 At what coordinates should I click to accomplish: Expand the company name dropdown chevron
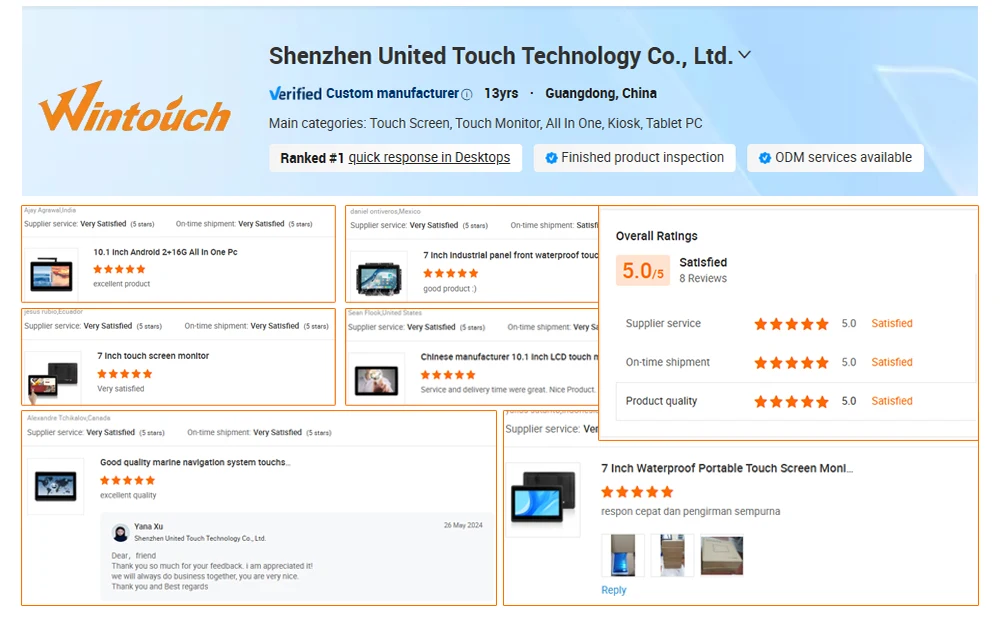[x=744, y=55]
